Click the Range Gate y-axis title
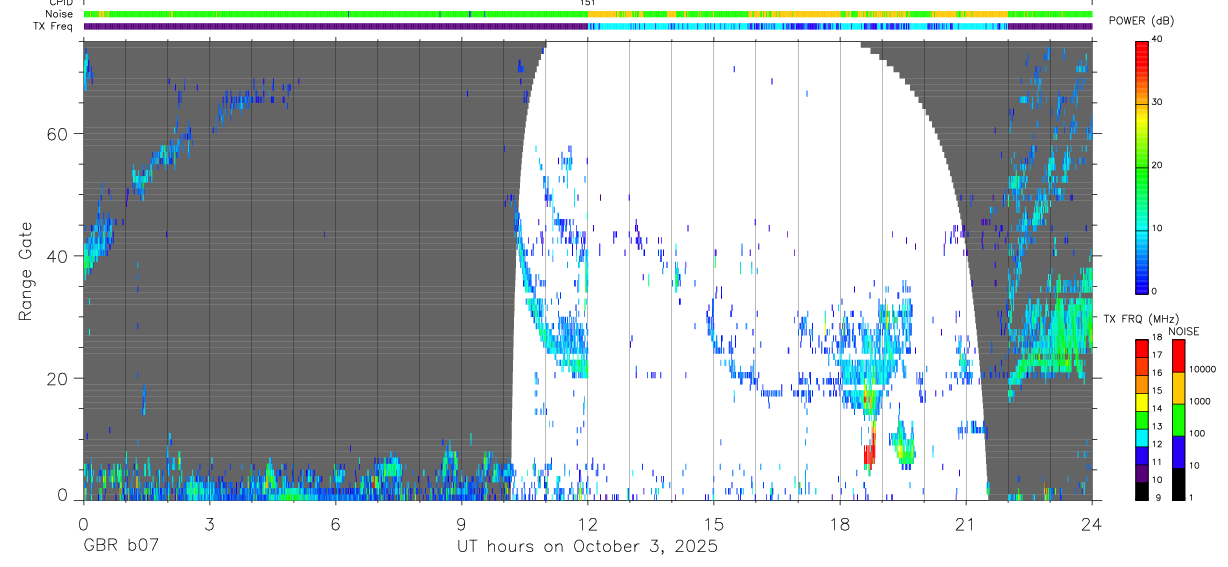This screenshot has width=1228, height=567. (x=25, y=271)
